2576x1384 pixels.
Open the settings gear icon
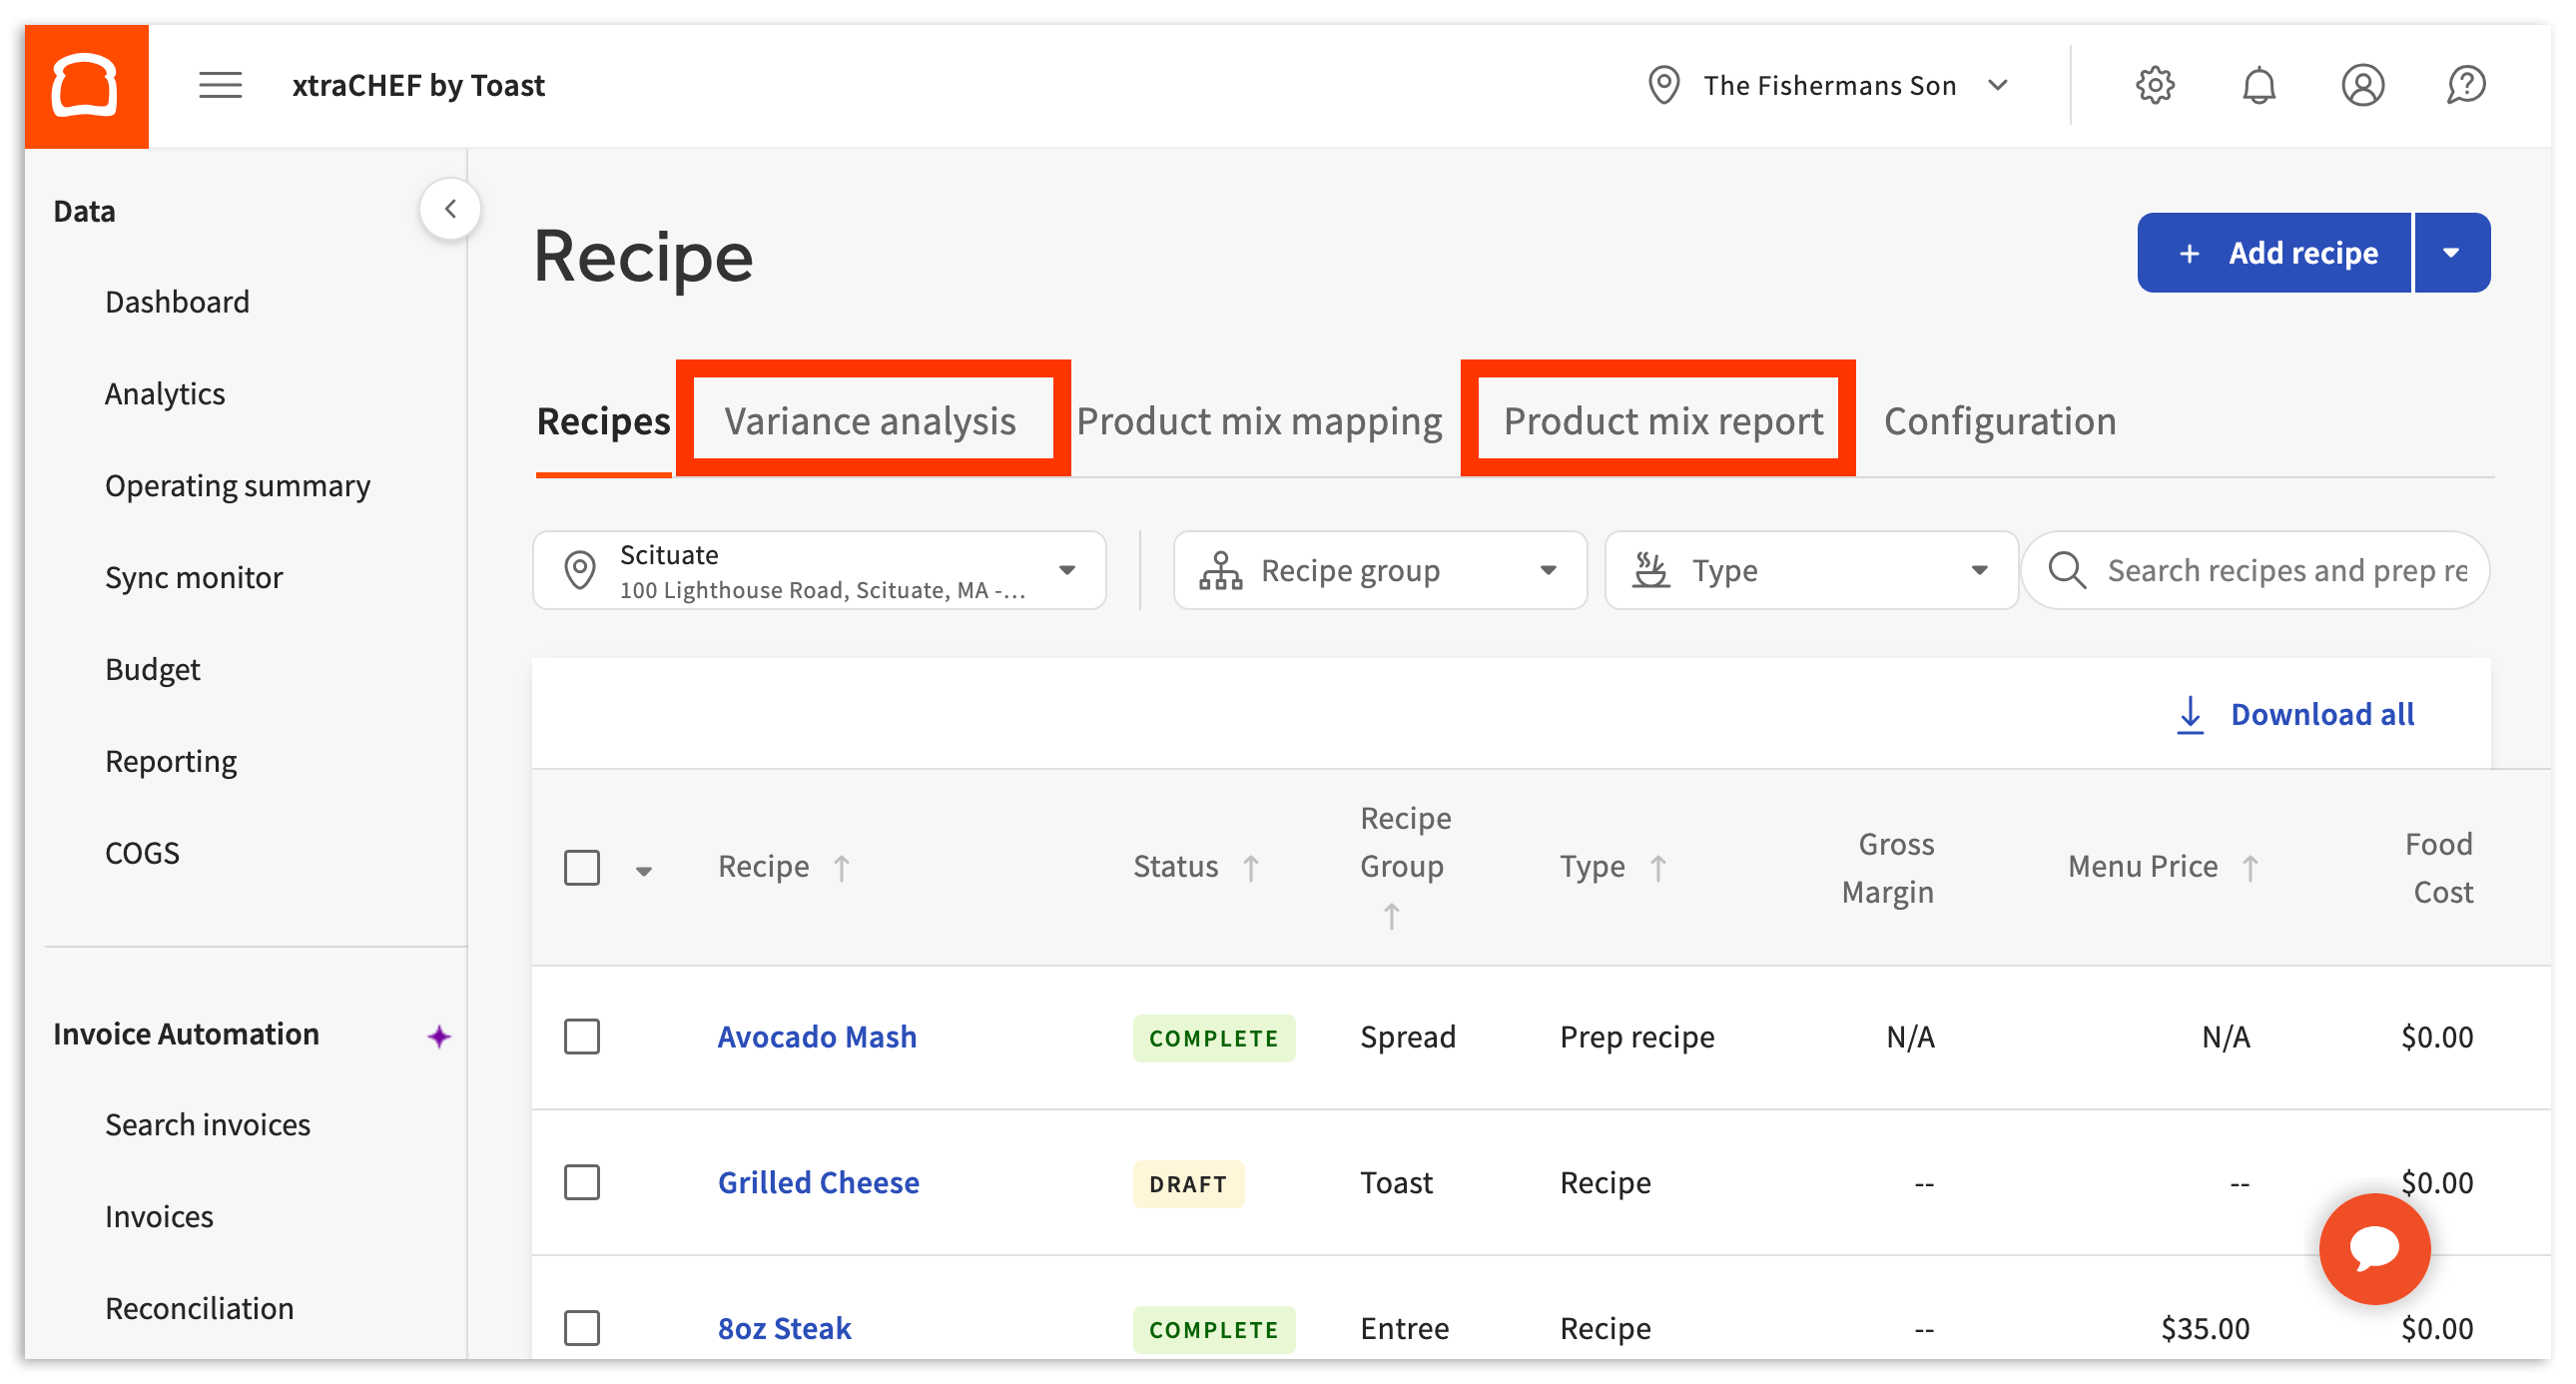2155,86
